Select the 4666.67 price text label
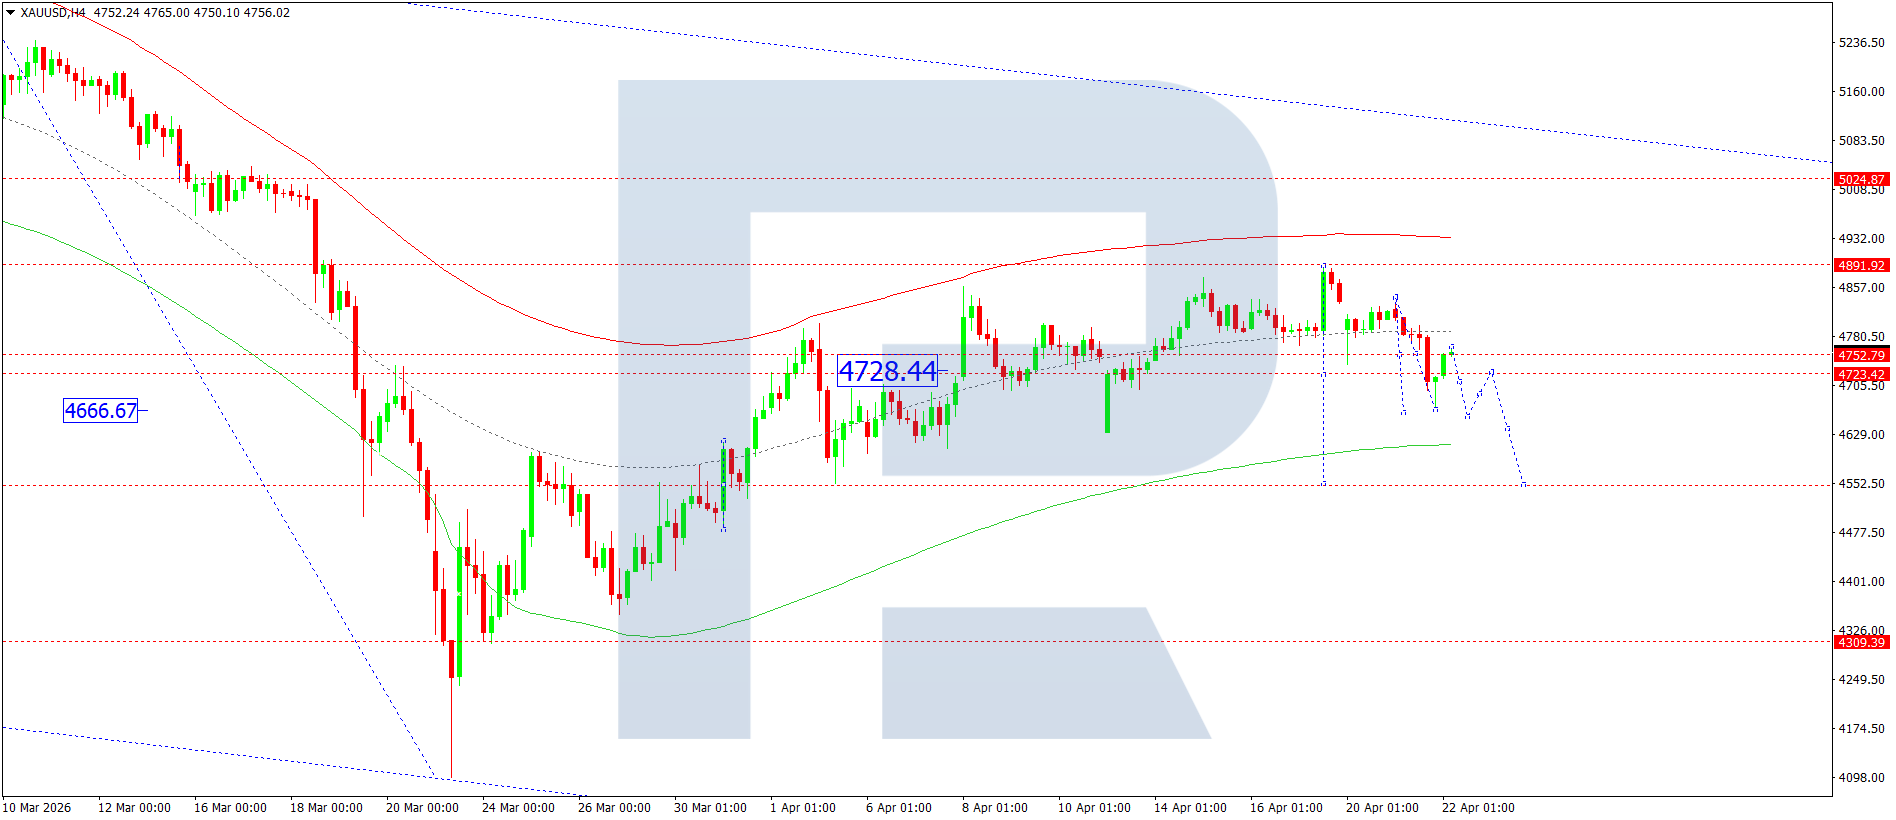Screen dimensions: 1896x820 tap(101, 411)
